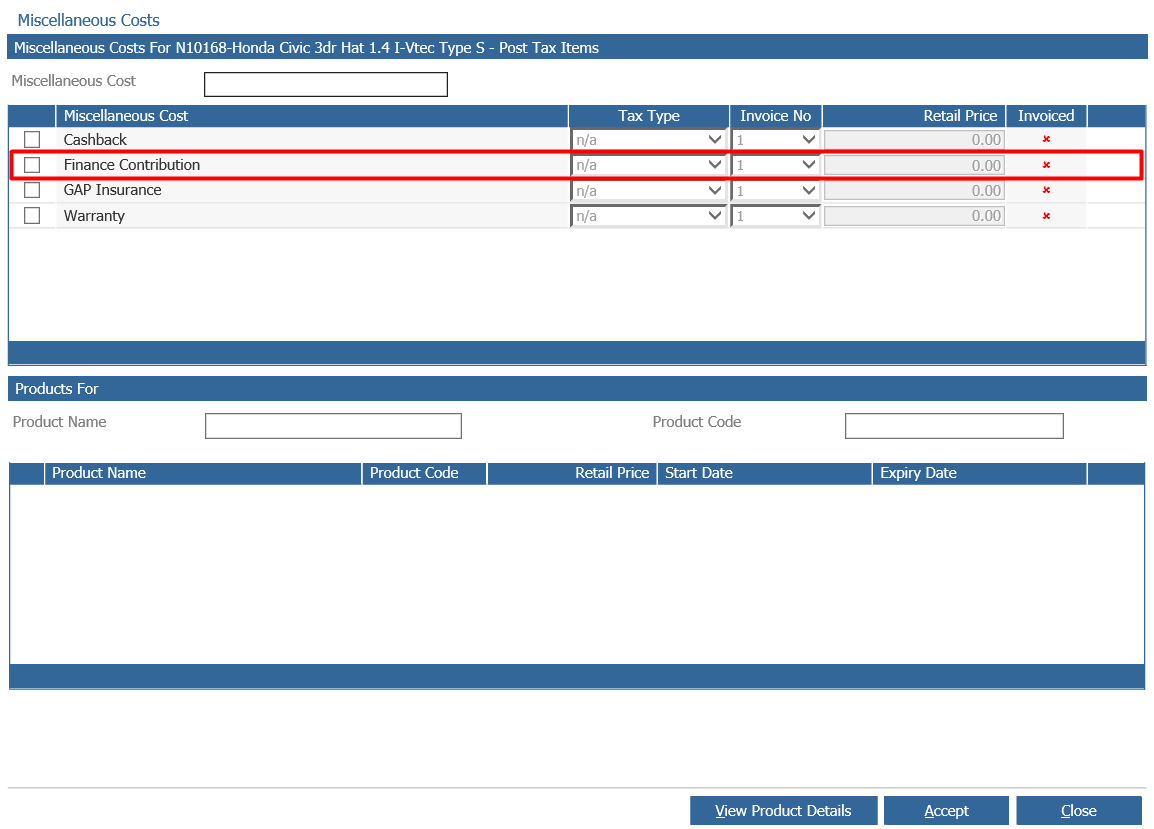Viewport: 1154px width, 829px height.
Task: Select the Cashback row label
Action: point(95,140)
